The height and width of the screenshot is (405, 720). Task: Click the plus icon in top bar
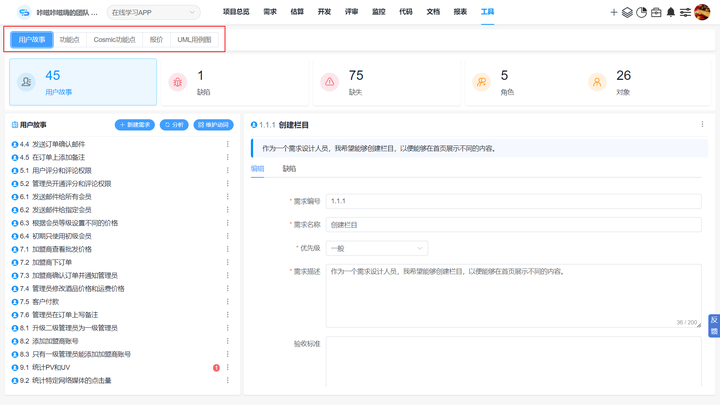coord(614,13)
